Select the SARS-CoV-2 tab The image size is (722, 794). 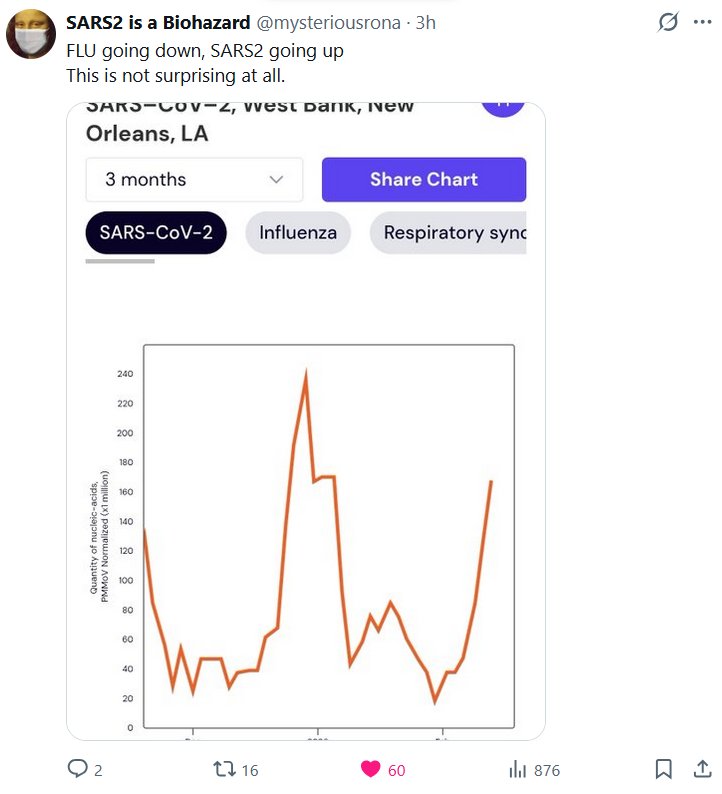coord(156,233)
